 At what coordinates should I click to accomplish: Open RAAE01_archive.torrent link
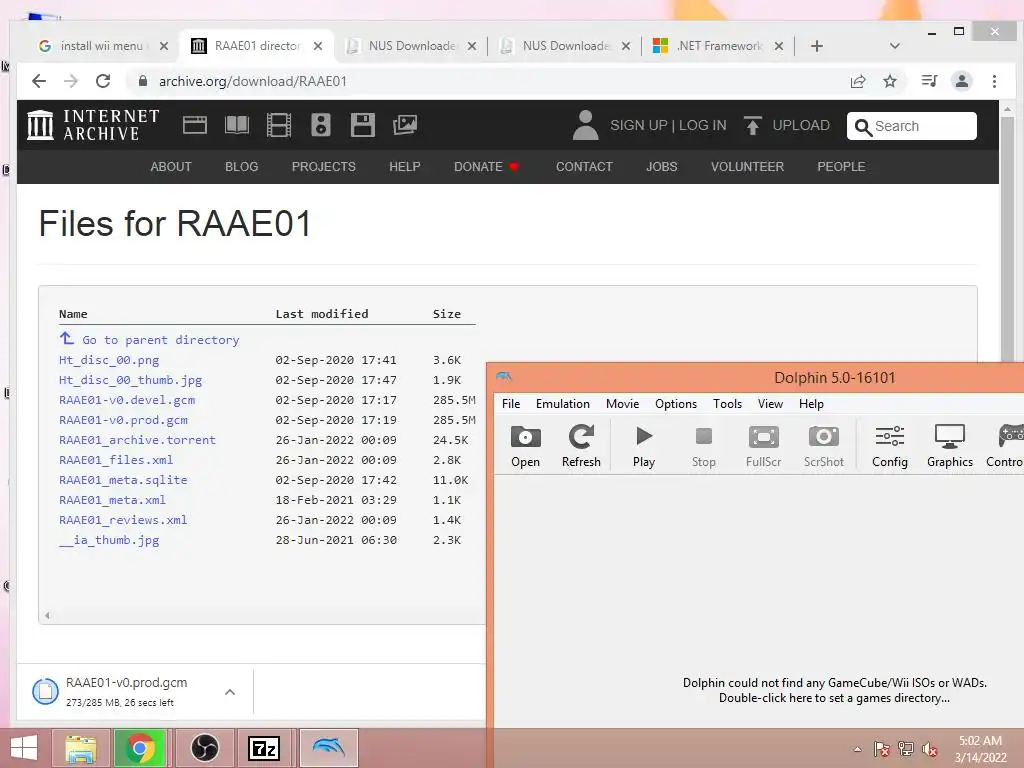pos(137,440)
